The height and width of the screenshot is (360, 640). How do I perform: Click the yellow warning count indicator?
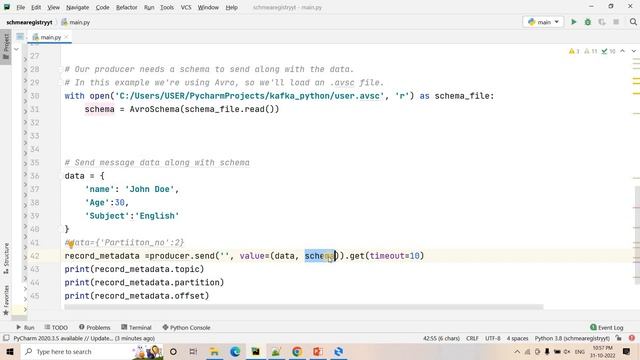click(x=574, y=51)
